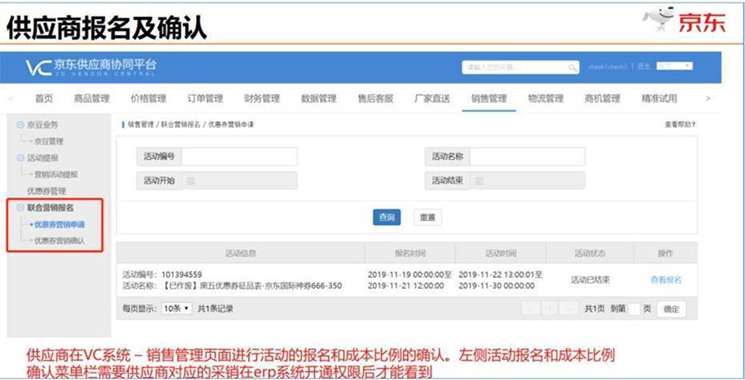745x380 pixels.
Task: Click the 活动信息 column header
Action: click(x=241, y=253)
